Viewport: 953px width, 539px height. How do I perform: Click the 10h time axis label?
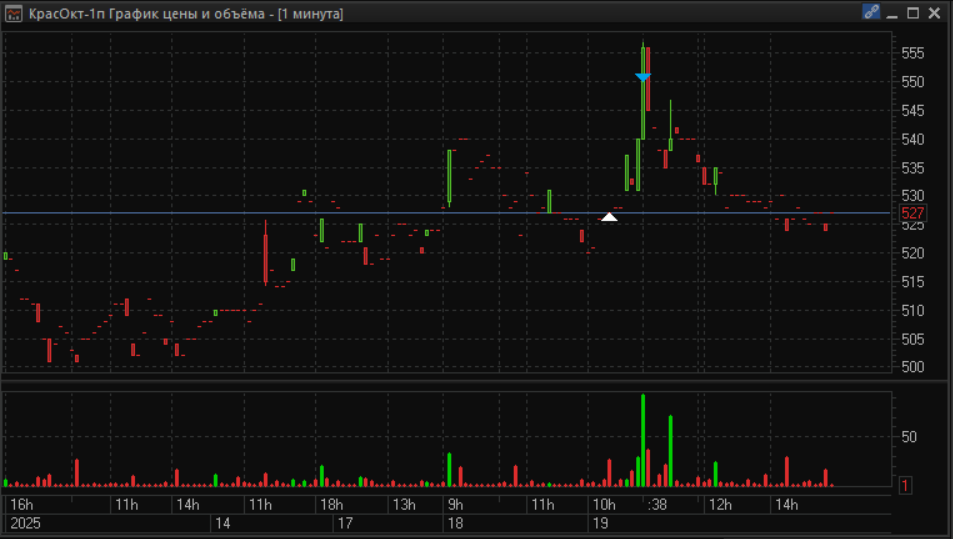point(604,505)
